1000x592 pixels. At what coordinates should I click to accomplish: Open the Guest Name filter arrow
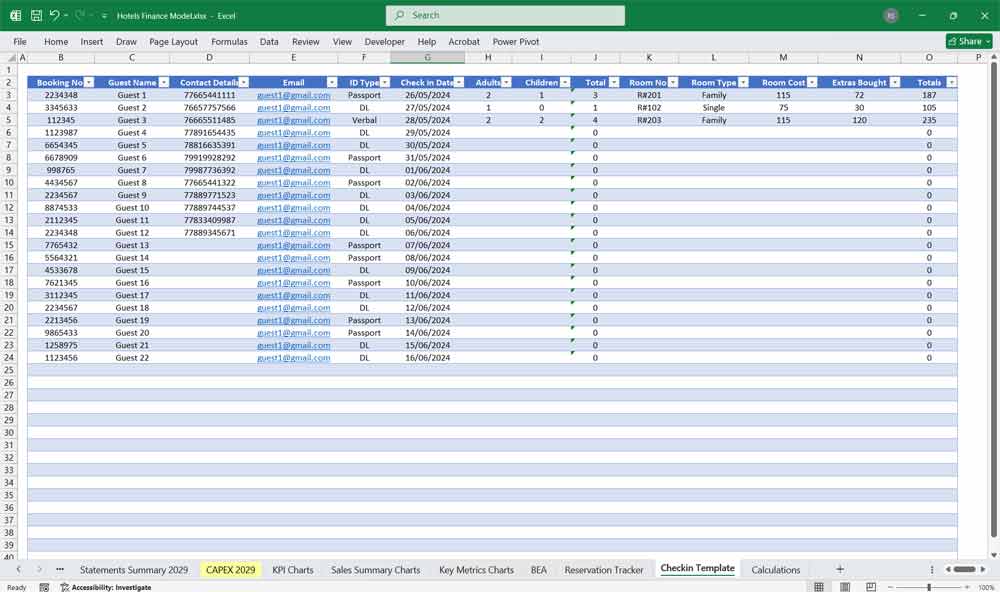tap(163, 83)
